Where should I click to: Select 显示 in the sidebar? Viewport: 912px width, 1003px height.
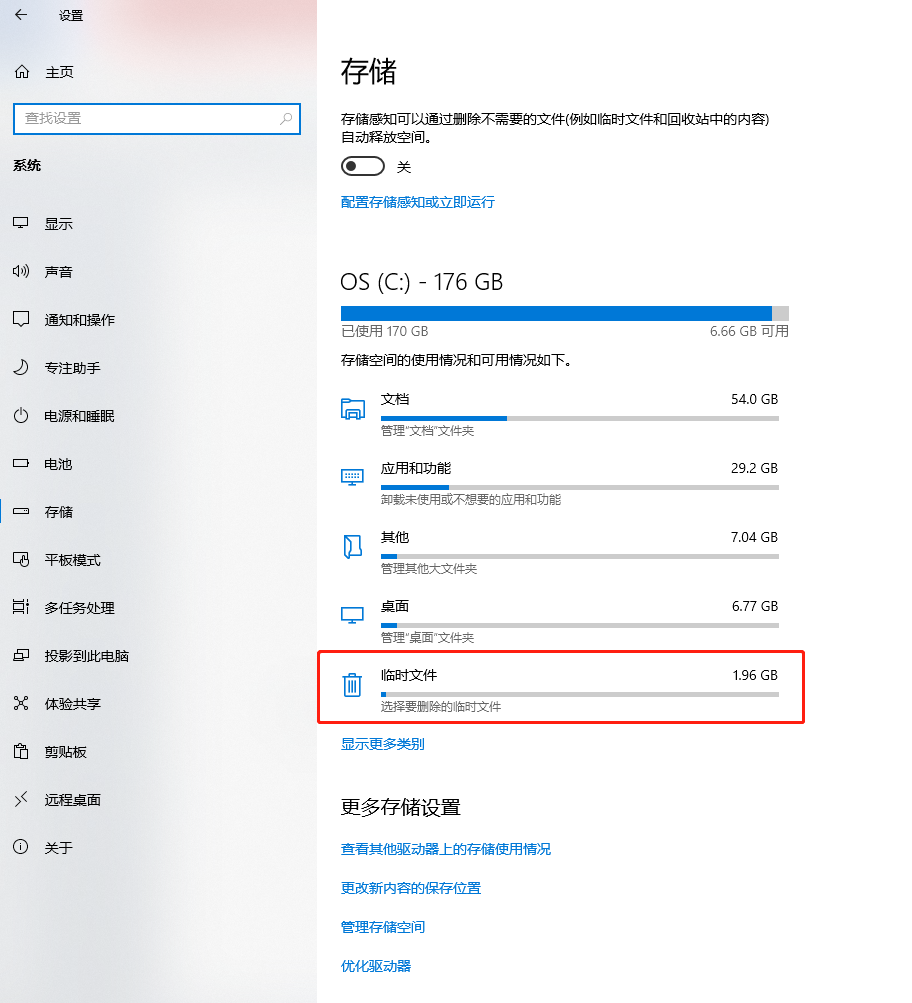[x=59, y=223]
